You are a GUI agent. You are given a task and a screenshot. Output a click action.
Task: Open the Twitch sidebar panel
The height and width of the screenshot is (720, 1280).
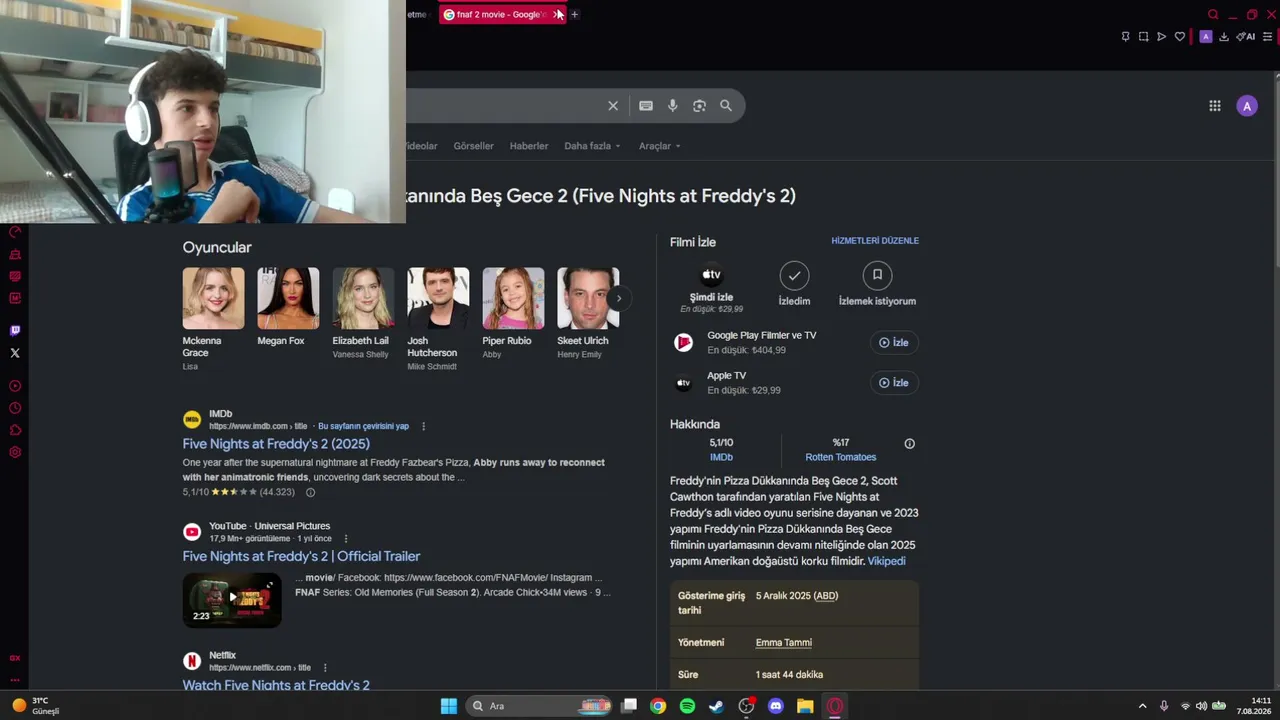15,331
